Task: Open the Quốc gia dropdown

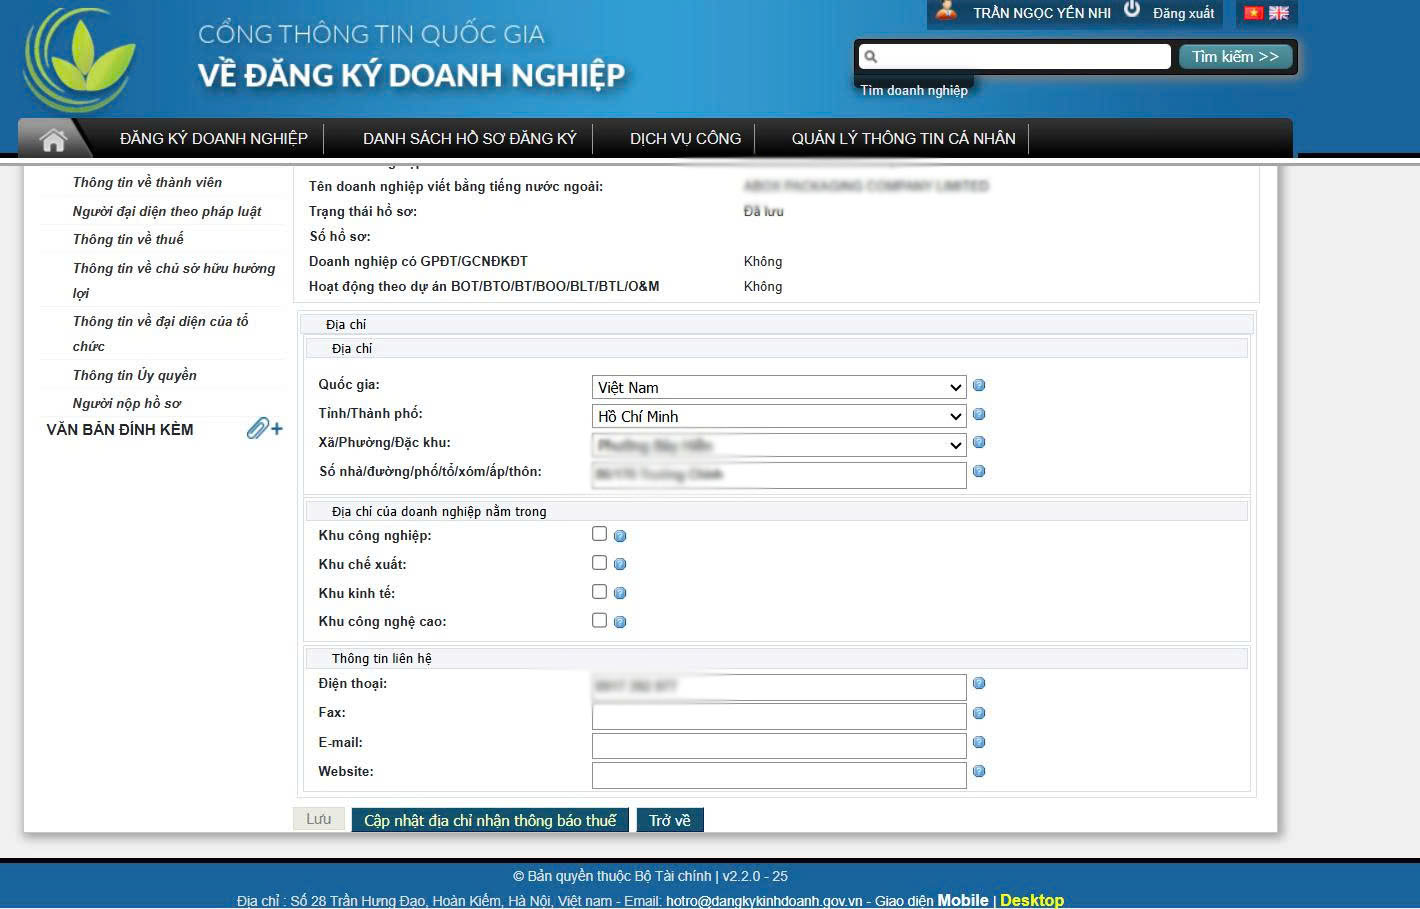Action: pyautogui.click(x=778, y=387)
